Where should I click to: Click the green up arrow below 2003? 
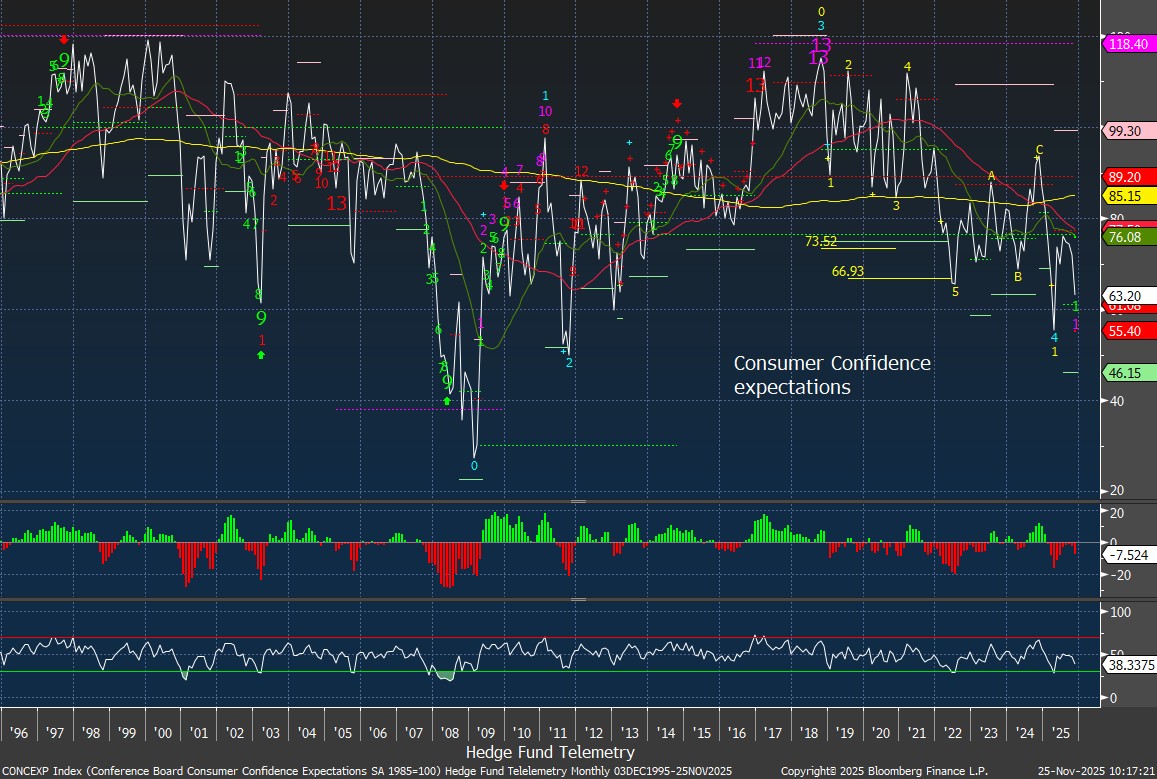[262, 355]
